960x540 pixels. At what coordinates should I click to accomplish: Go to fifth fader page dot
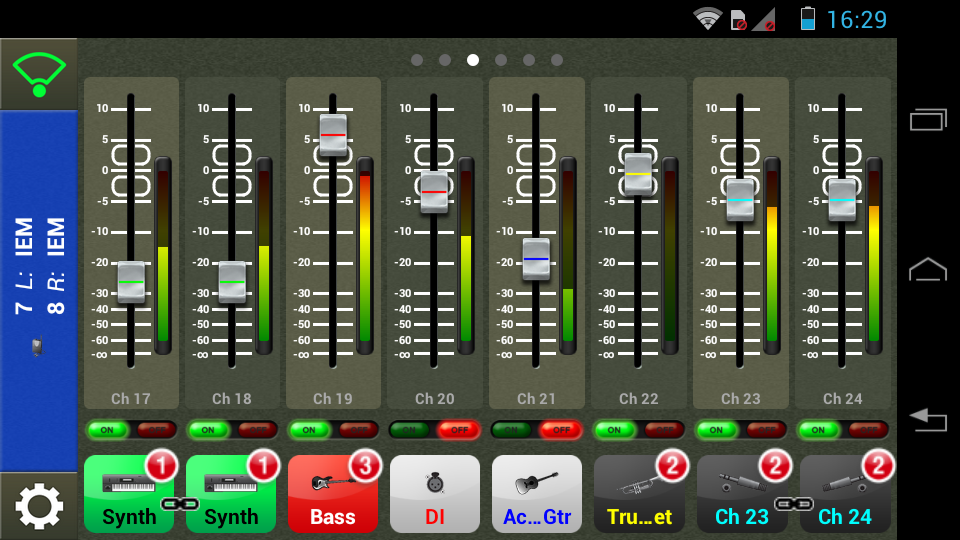coord(529,60)
